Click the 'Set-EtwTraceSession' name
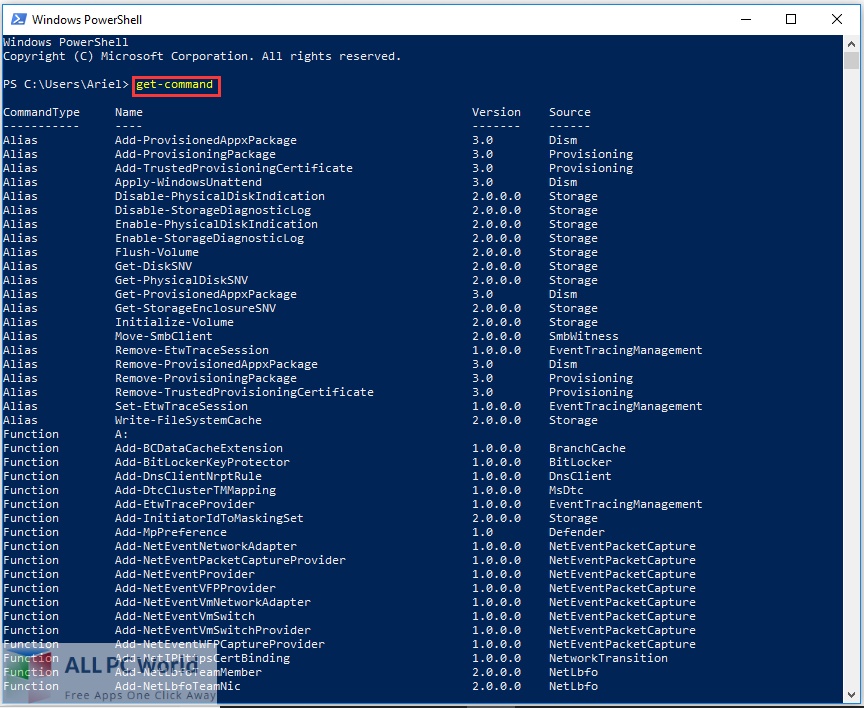The image size is (864, 708). [x=181, y=407]
